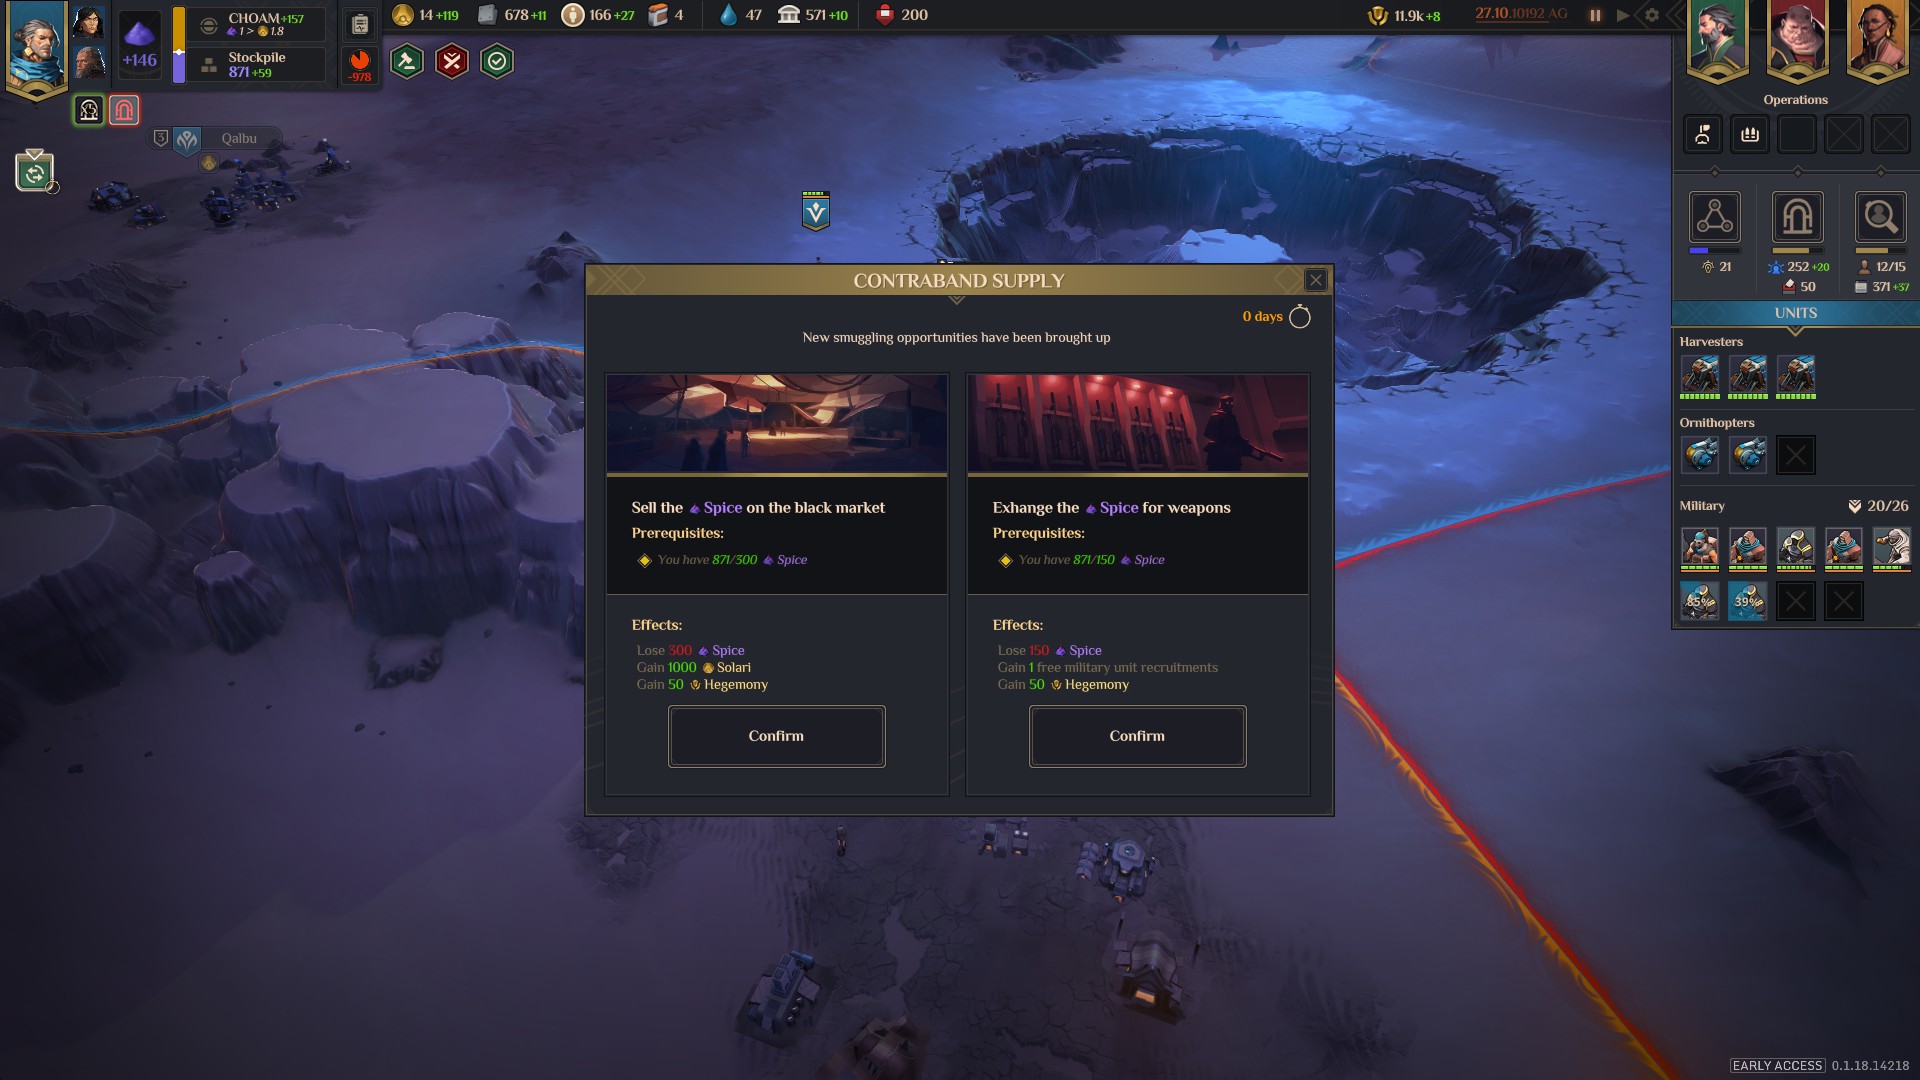Close the Contraband Supply dialog
Image resolution: width=1920 pixels, height=1080 pixels.
pyautogui.click(x=1316, y=281)
